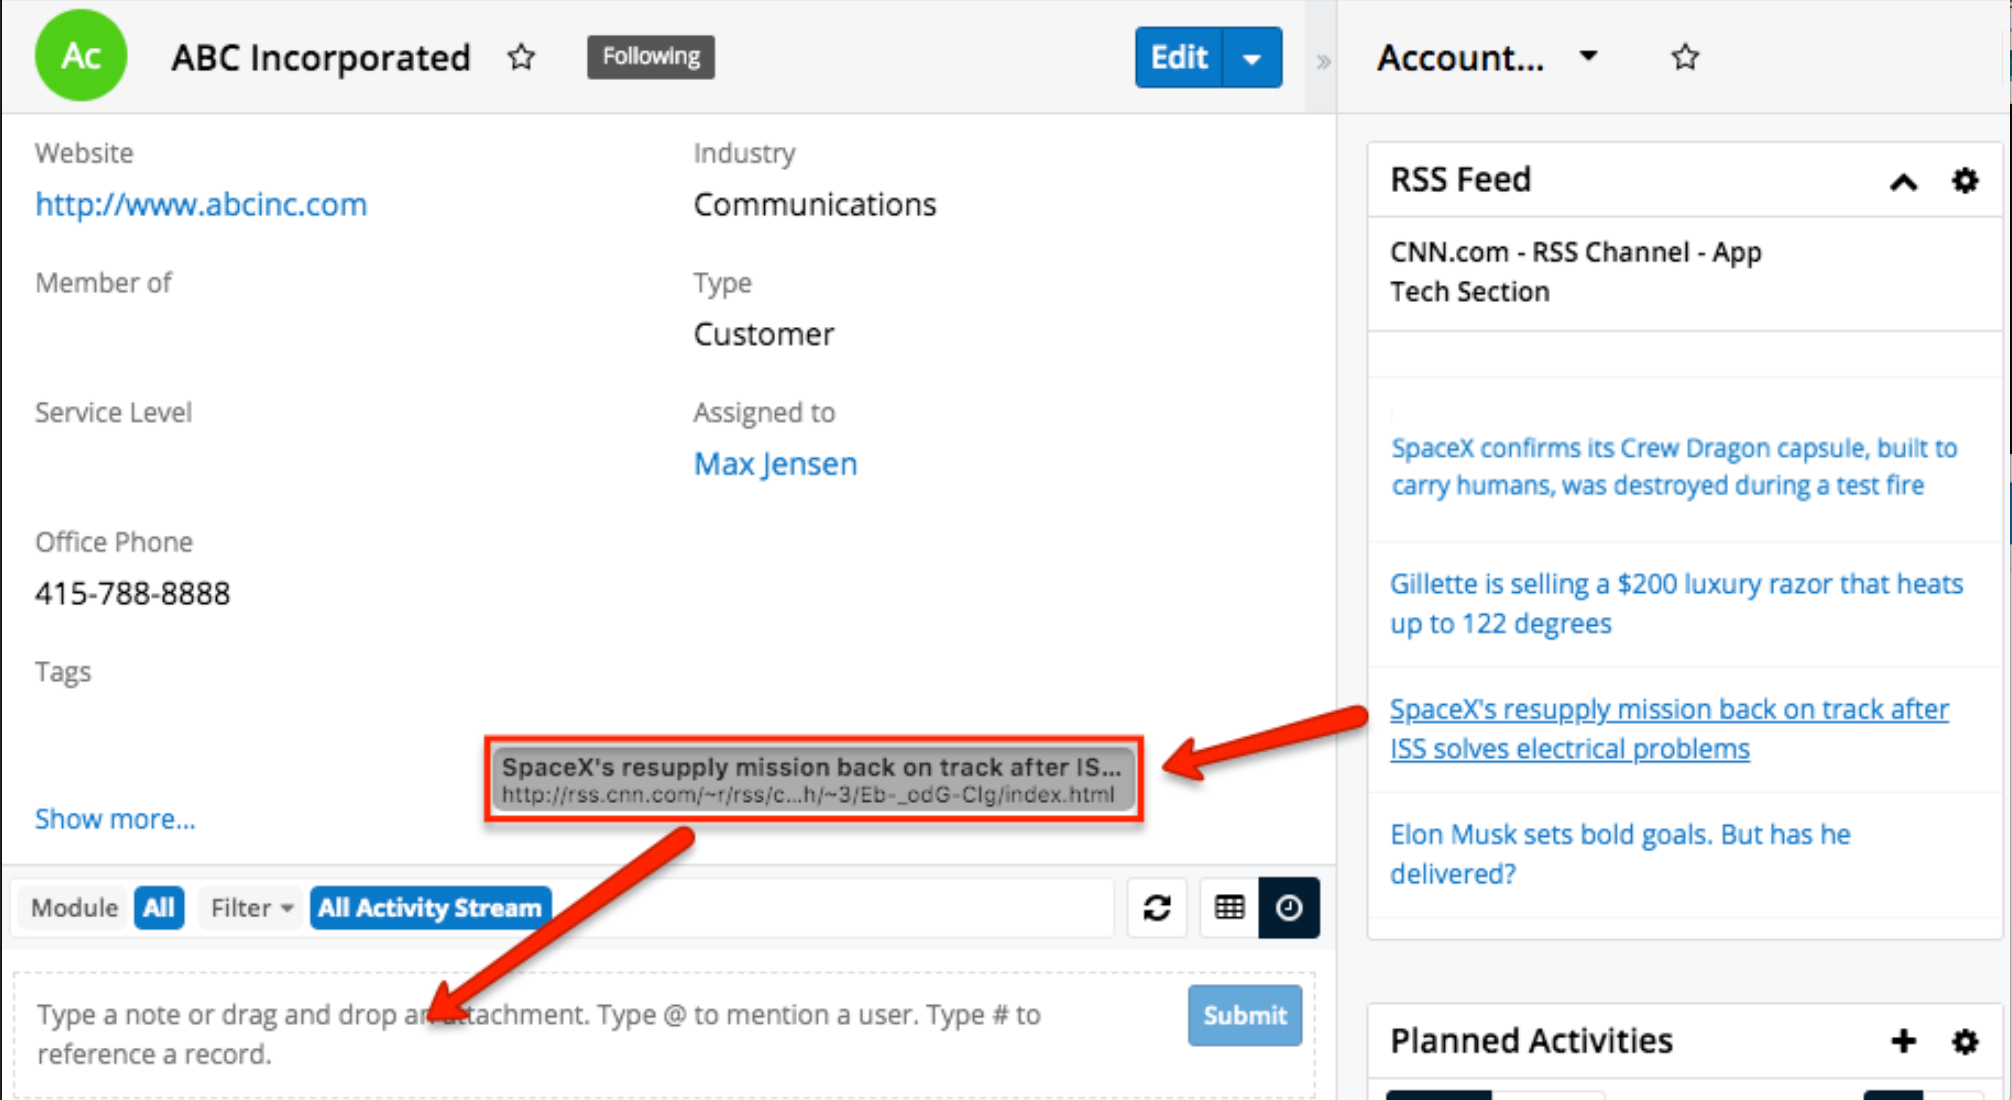The image size is (2012, 1100).
Task: Collapse the RSS Feed dashlet
Action: point(1903,181)
